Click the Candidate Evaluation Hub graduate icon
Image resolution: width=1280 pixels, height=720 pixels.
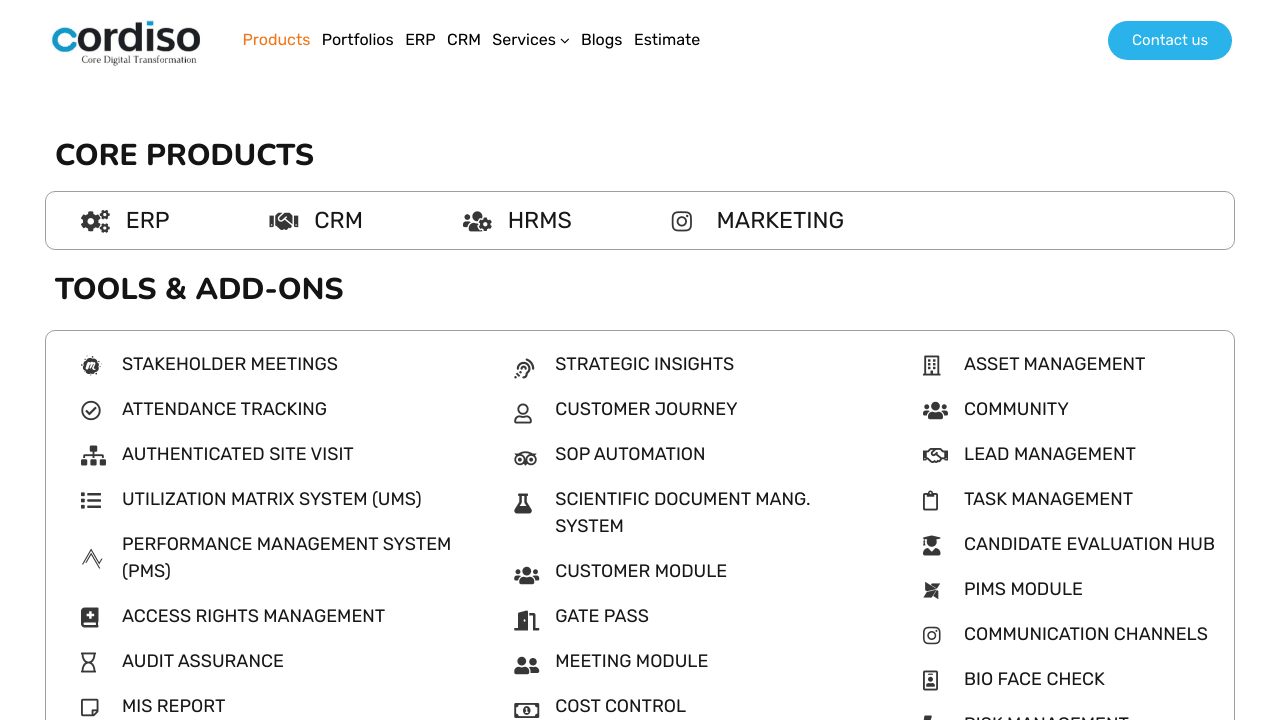point(932,545)
